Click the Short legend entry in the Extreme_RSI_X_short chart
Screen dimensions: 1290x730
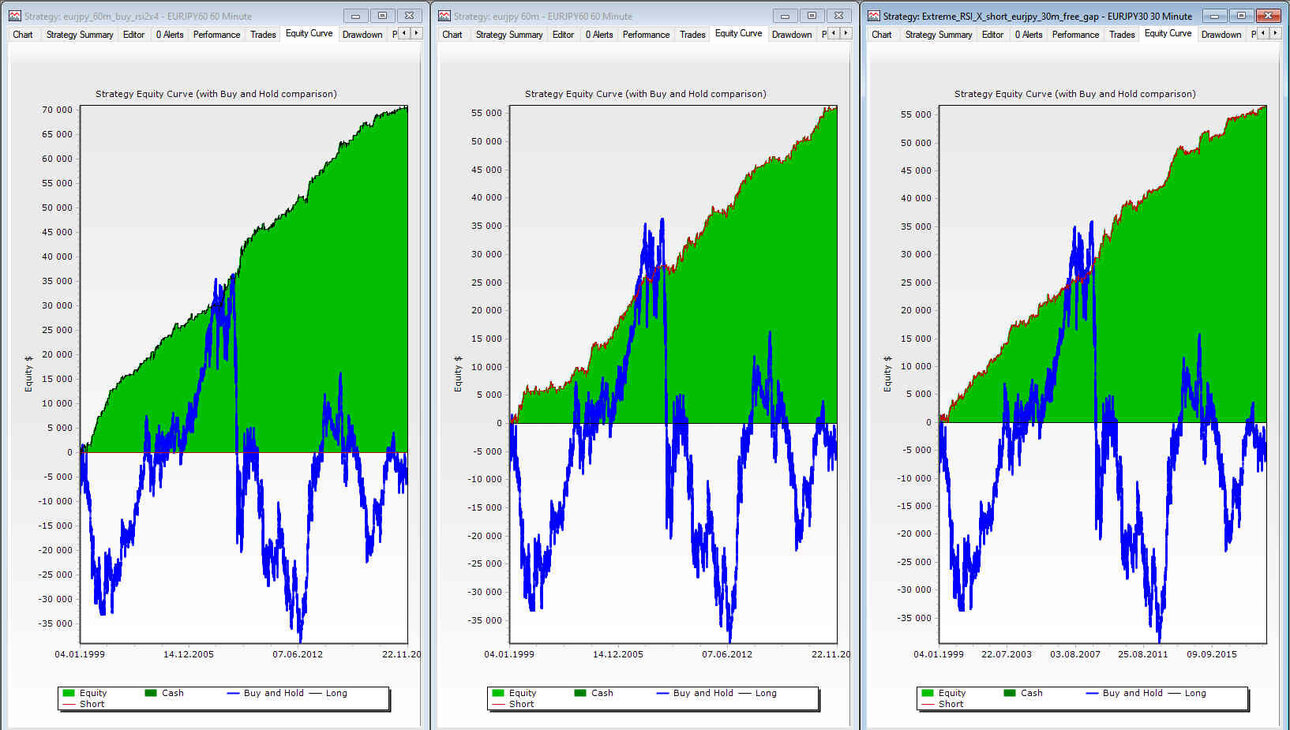(x=943, y=704)
